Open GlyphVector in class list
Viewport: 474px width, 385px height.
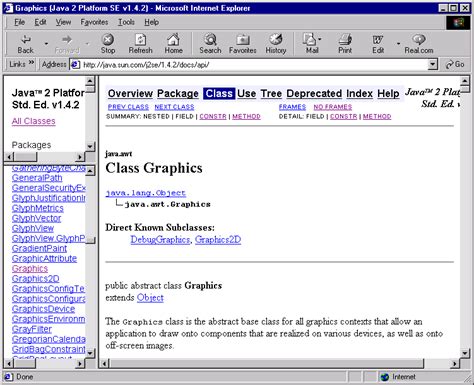pyautogui.click(x=37, y=218)
